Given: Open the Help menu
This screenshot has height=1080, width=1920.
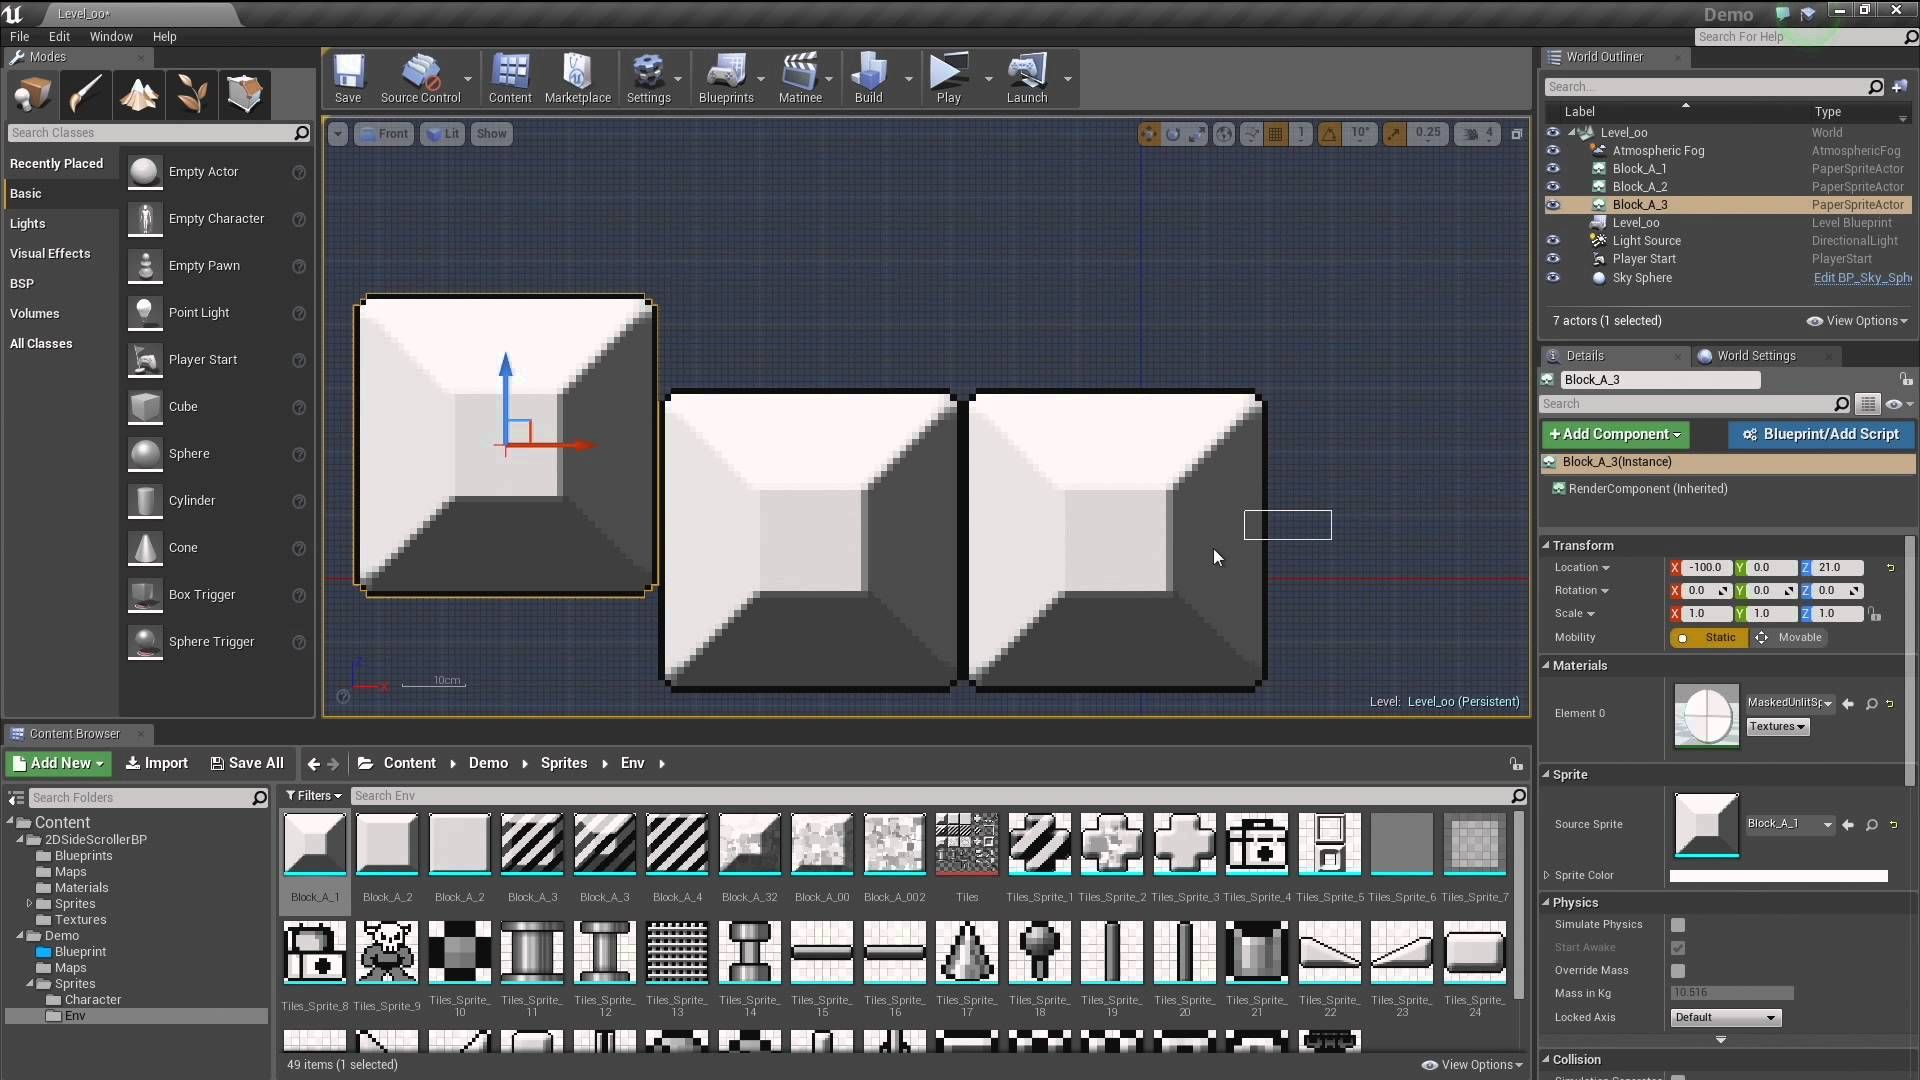Looking at the screenshot, I should pyautogui.click(x=164, y=37).
